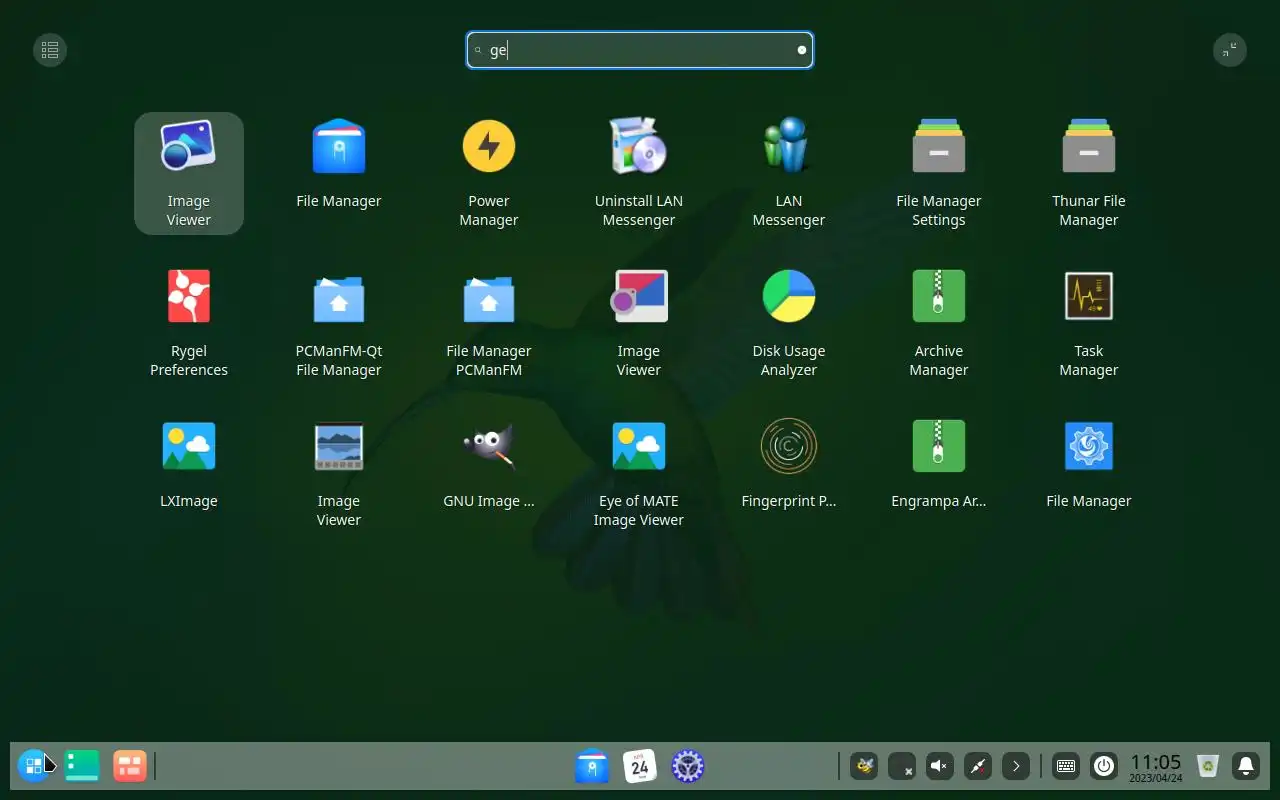This screenshot has height=800, width=1280.
Task: Open File Manager PCManFM
Action: pyautogui.click(x=489, y=323)
